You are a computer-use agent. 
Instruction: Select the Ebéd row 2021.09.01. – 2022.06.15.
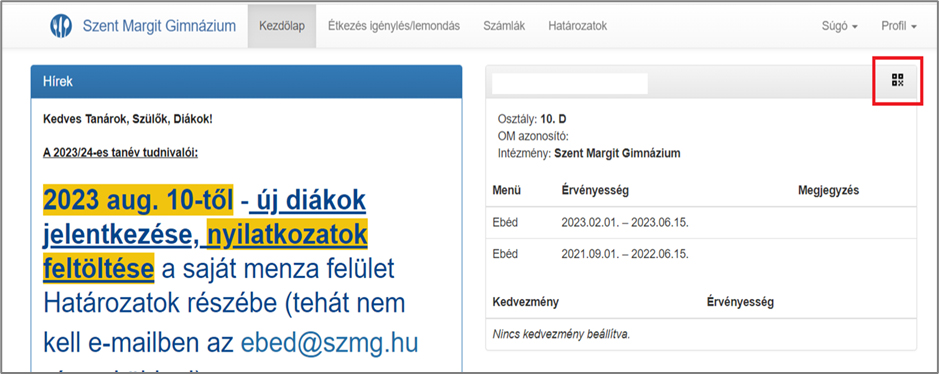[701, 254]
